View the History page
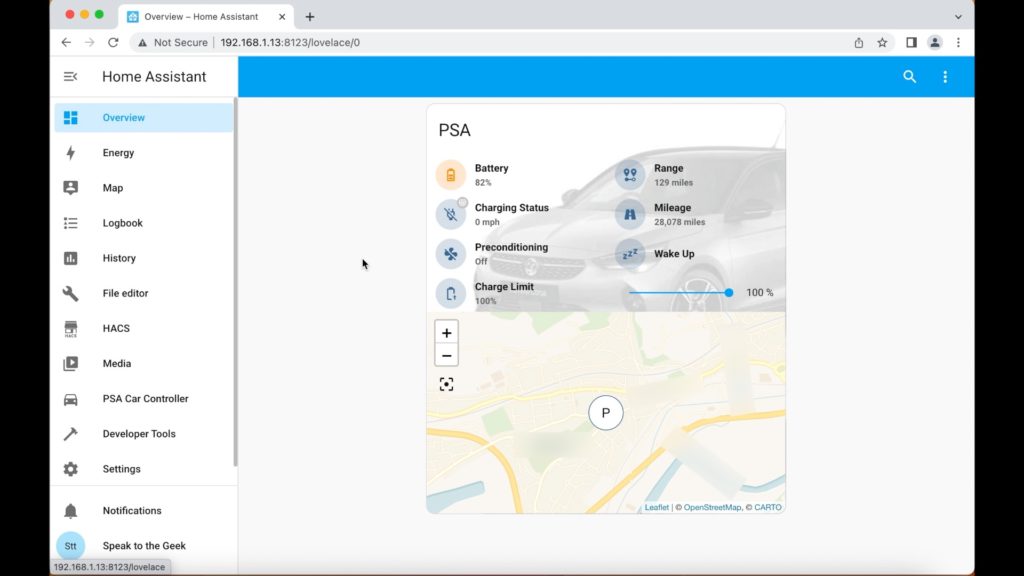 point(144,258)
